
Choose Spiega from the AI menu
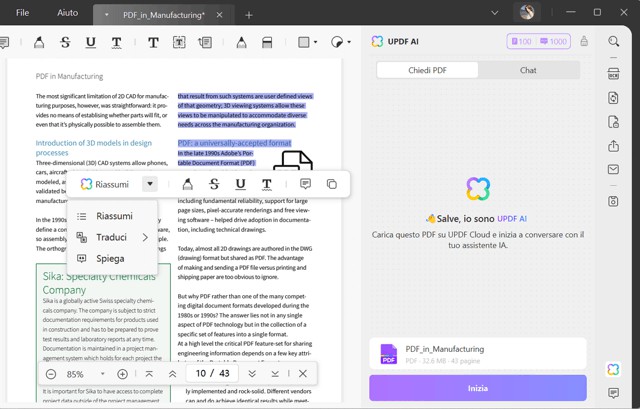point(110,258)
